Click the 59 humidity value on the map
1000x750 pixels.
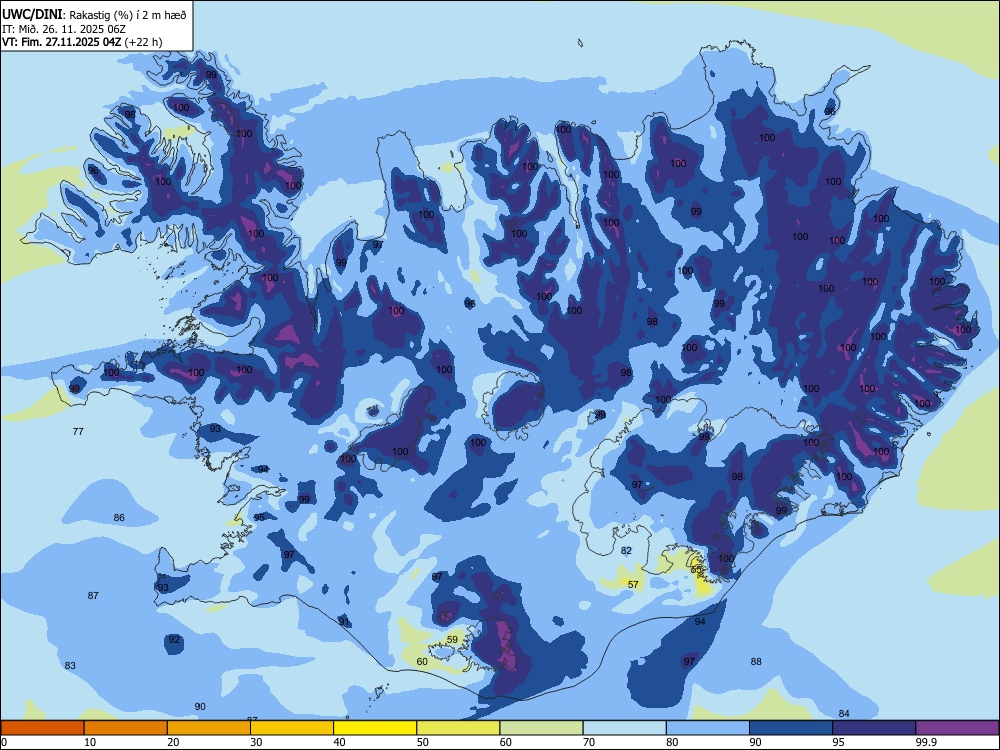[x=452, y=639]
